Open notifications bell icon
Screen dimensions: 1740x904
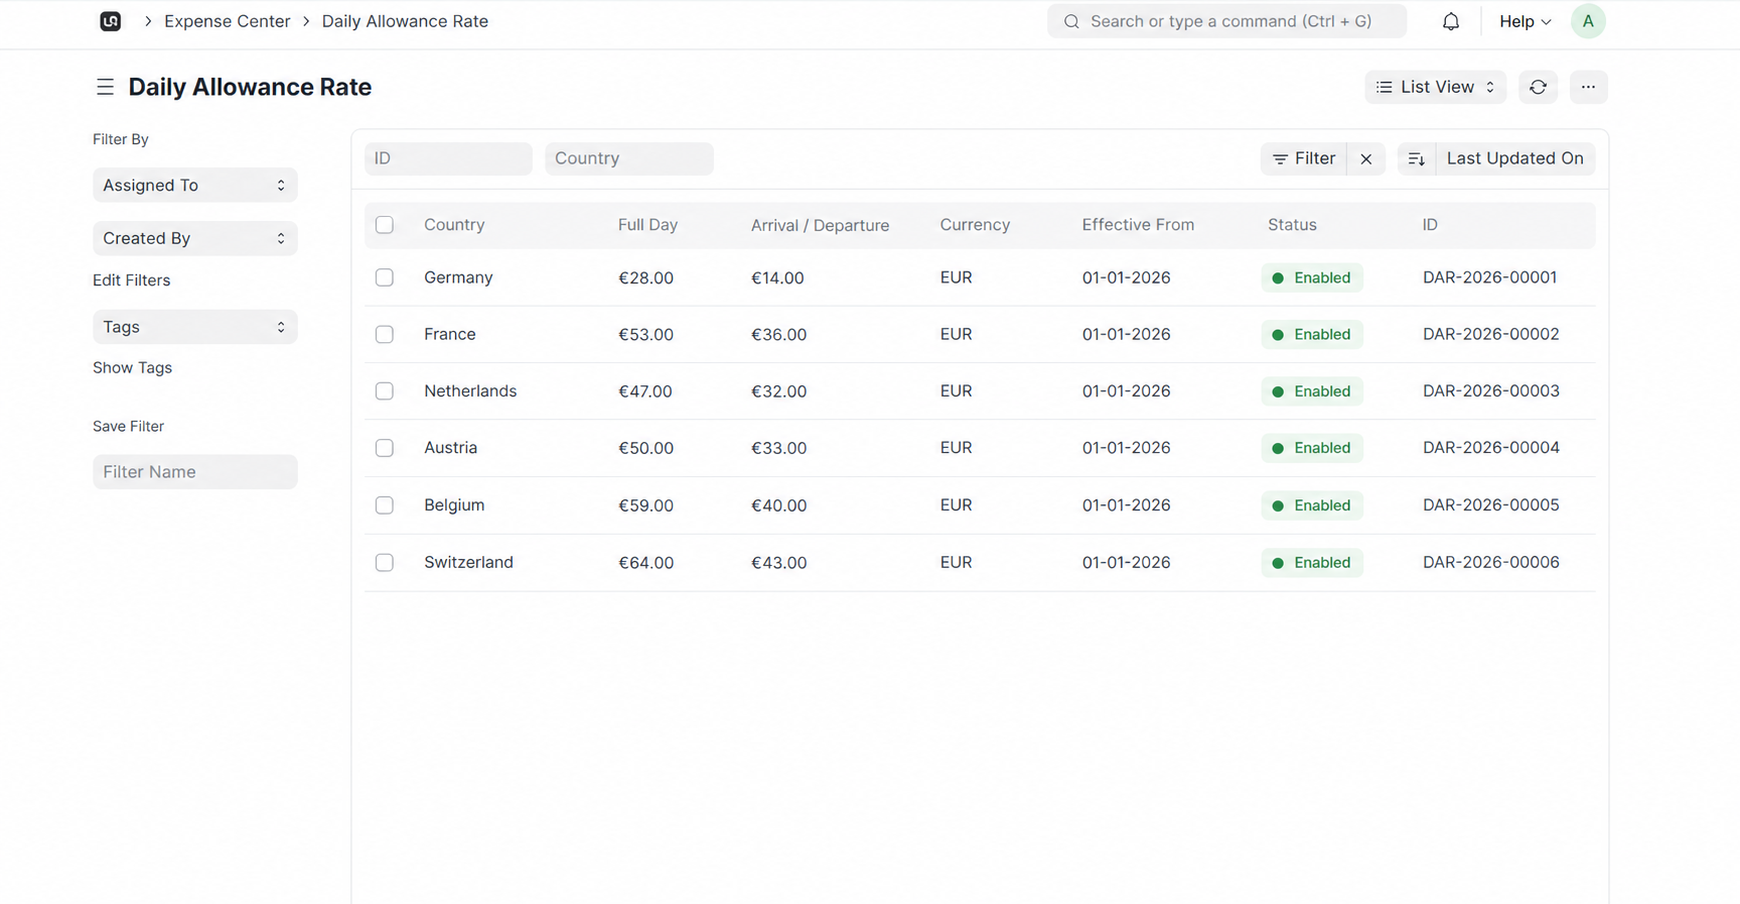(x=1450, y=21)
